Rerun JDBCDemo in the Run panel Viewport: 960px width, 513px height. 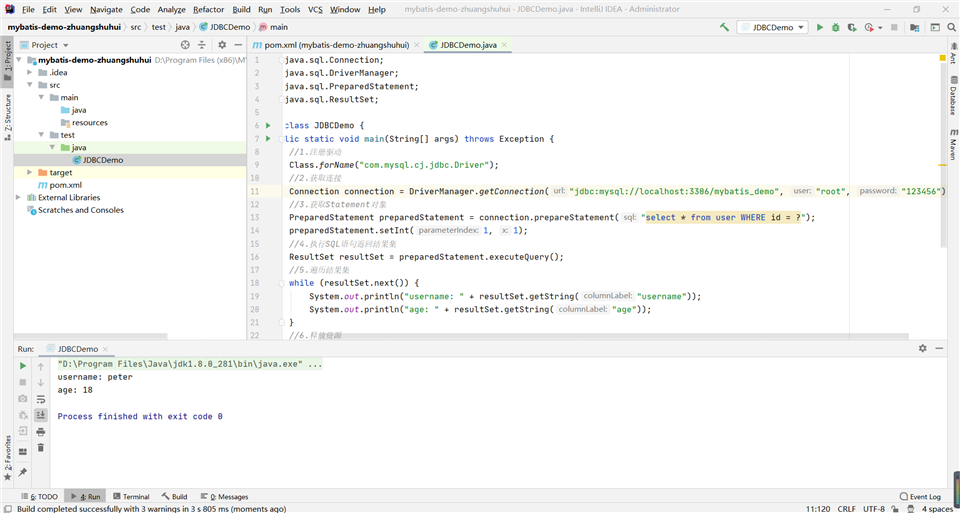click(x=23, y=365)
